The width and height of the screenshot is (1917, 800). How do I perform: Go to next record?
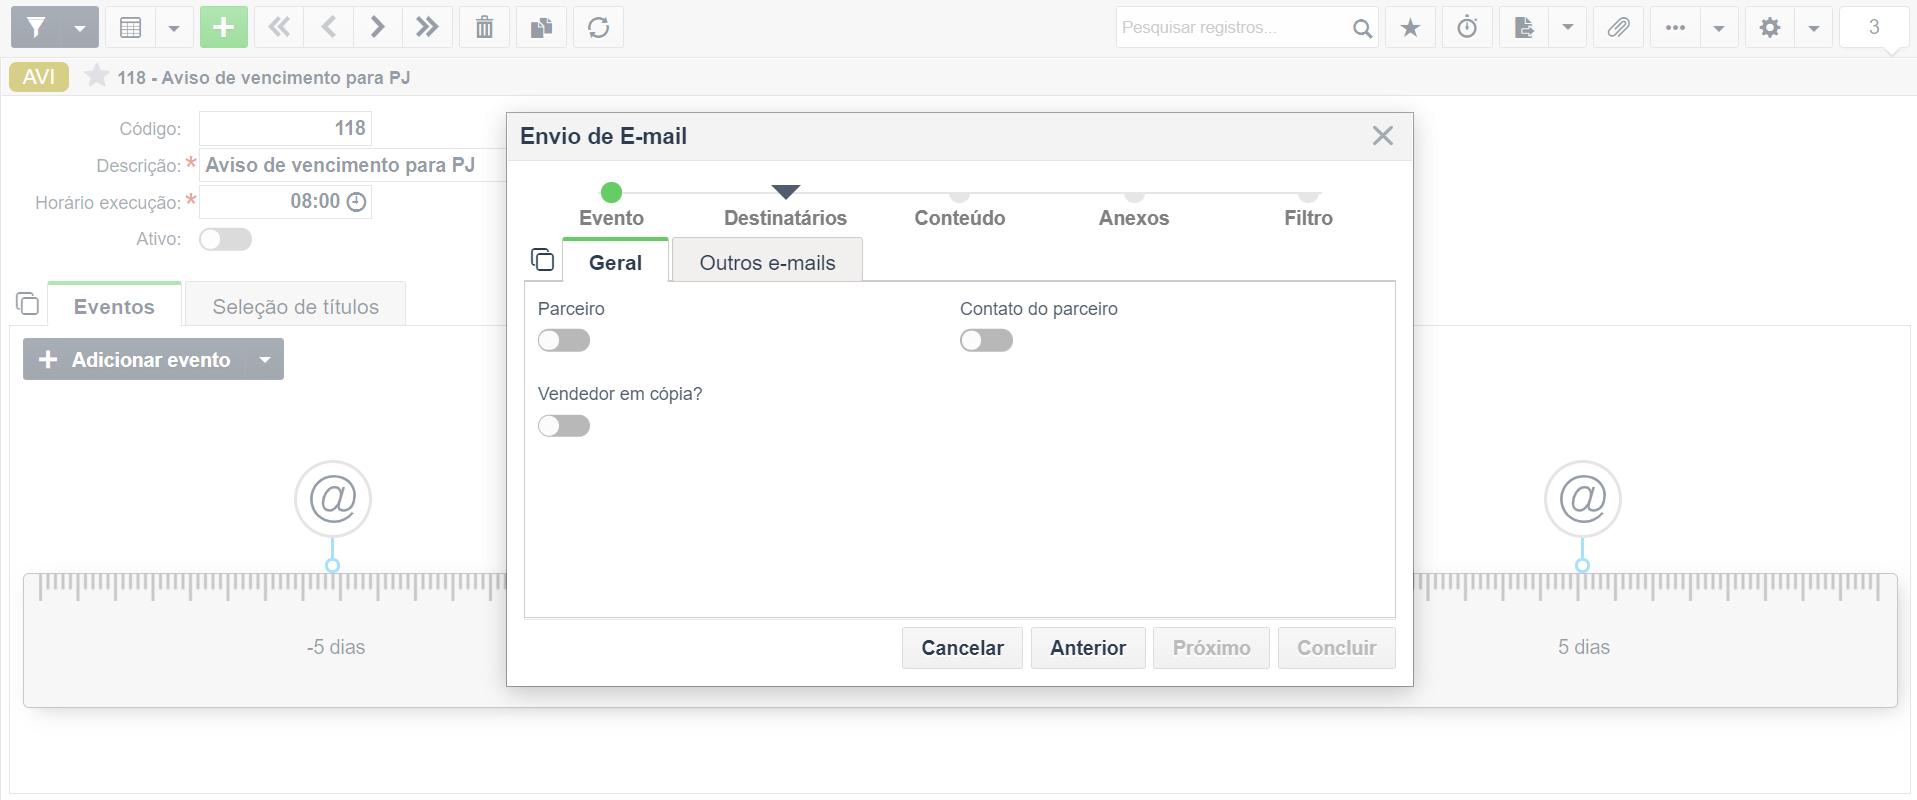(377, 27)
